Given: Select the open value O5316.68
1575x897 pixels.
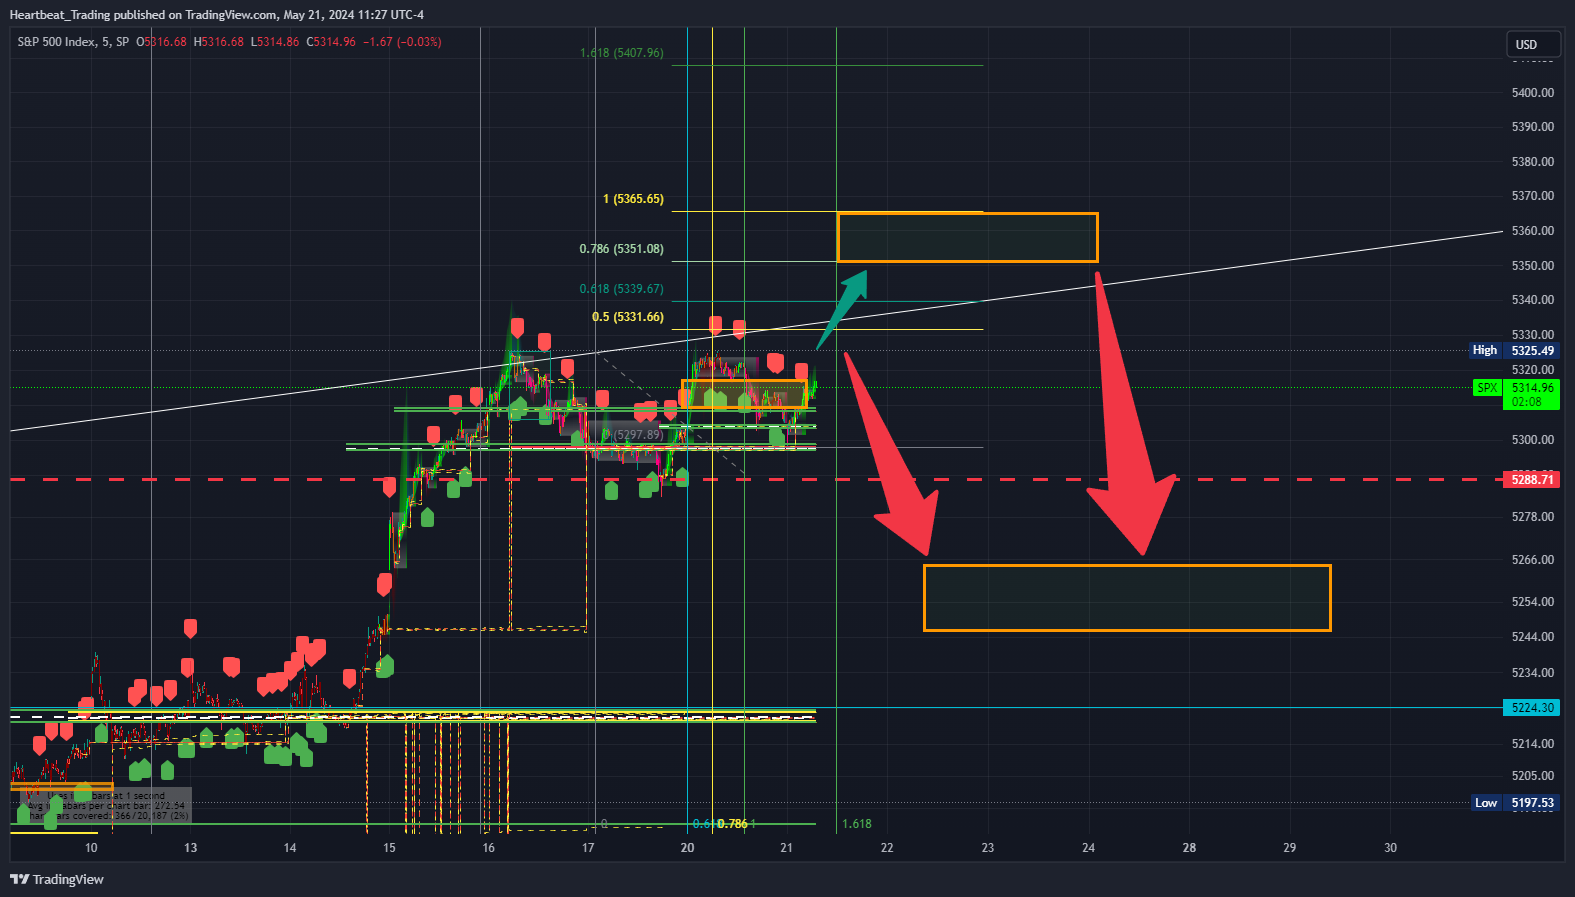Looking at the screenshot, I should tap(161, 42).
